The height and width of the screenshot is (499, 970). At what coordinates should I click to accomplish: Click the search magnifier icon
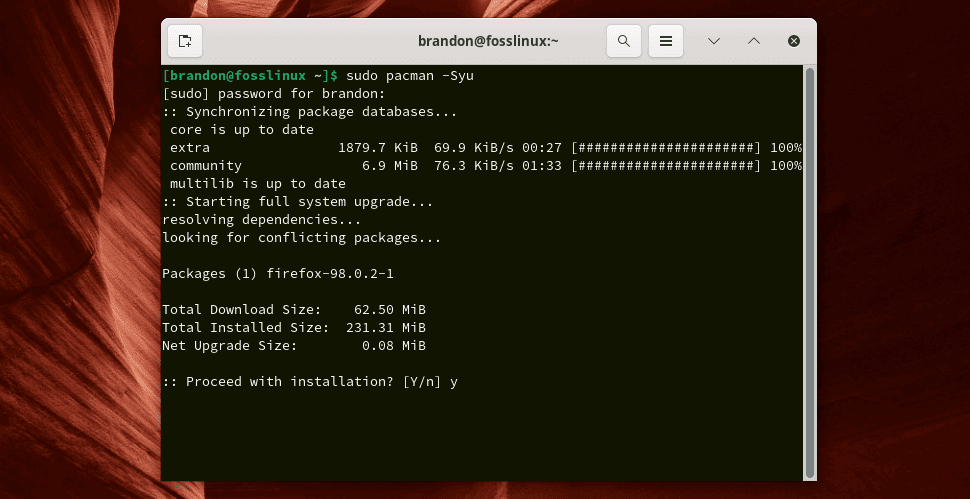(623, 41)
